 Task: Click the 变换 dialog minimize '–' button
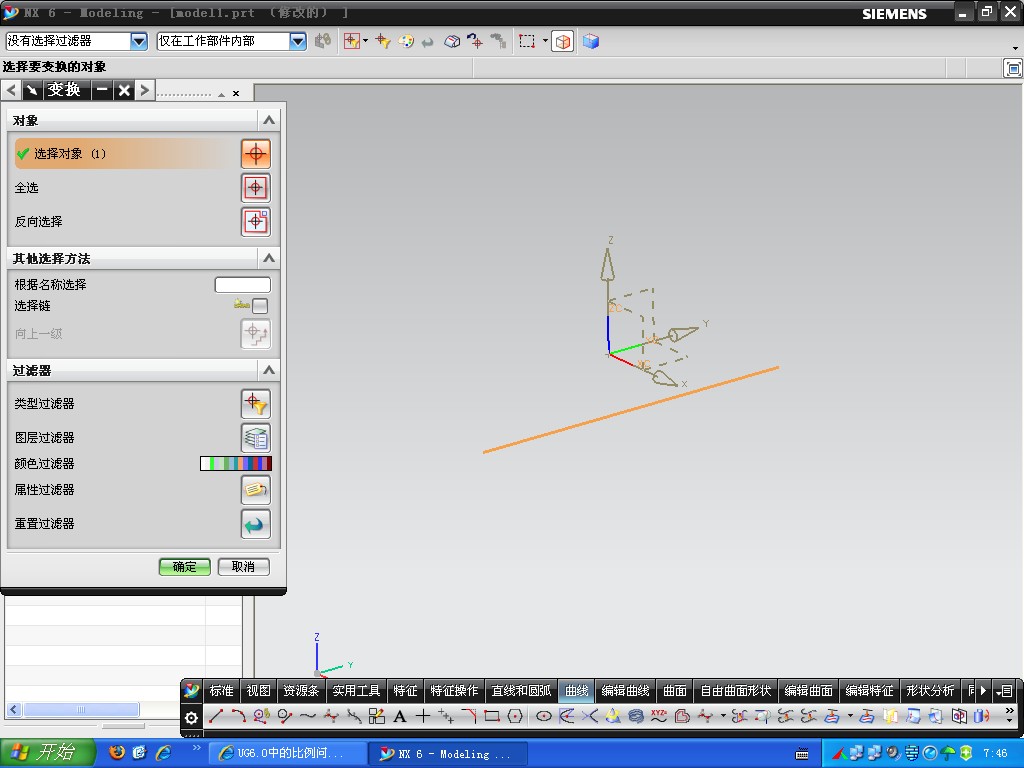click(102, 90)
